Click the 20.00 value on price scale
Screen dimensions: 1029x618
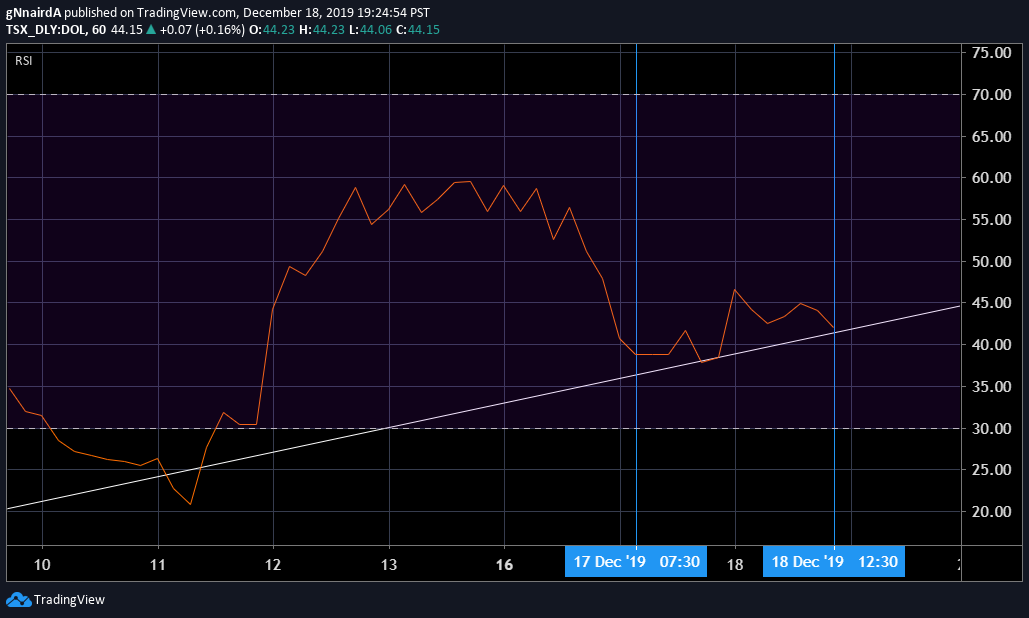991,512
